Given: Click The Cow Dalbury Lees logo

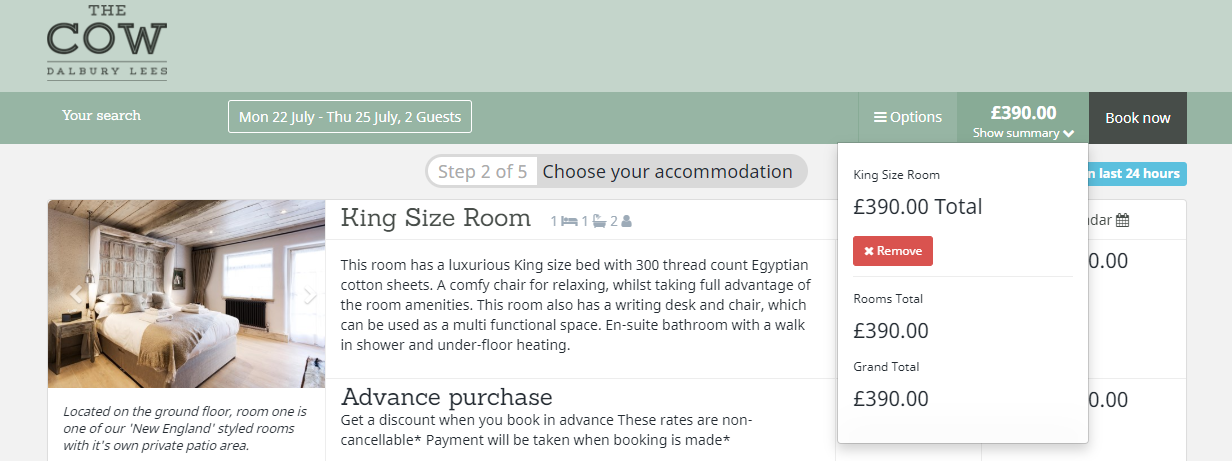Looking at the screenshot, I should [107, 41].
